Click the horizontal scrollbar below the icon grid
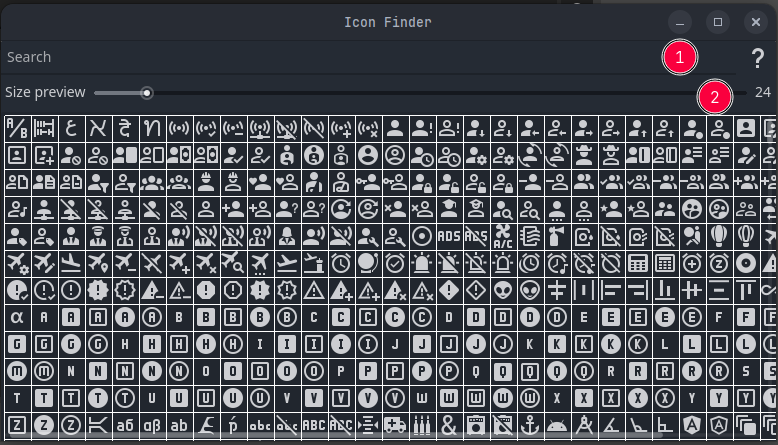 pos(333,435)
